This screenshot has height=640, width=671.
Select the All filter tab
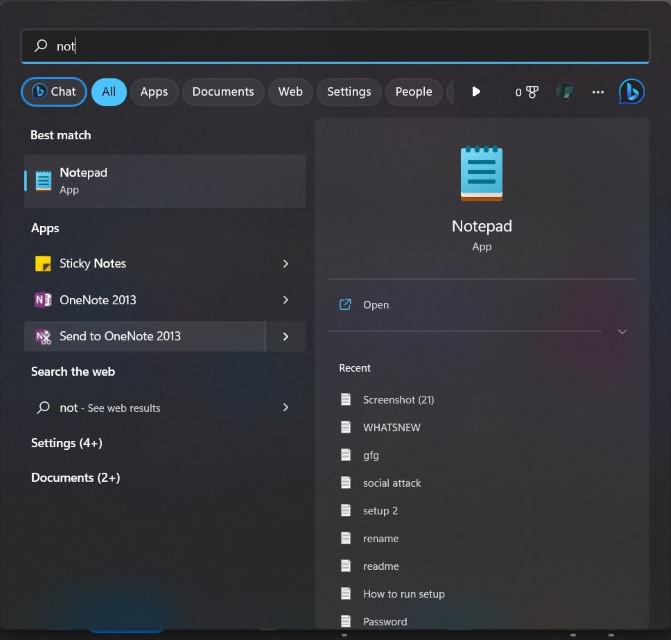(109, 92)
